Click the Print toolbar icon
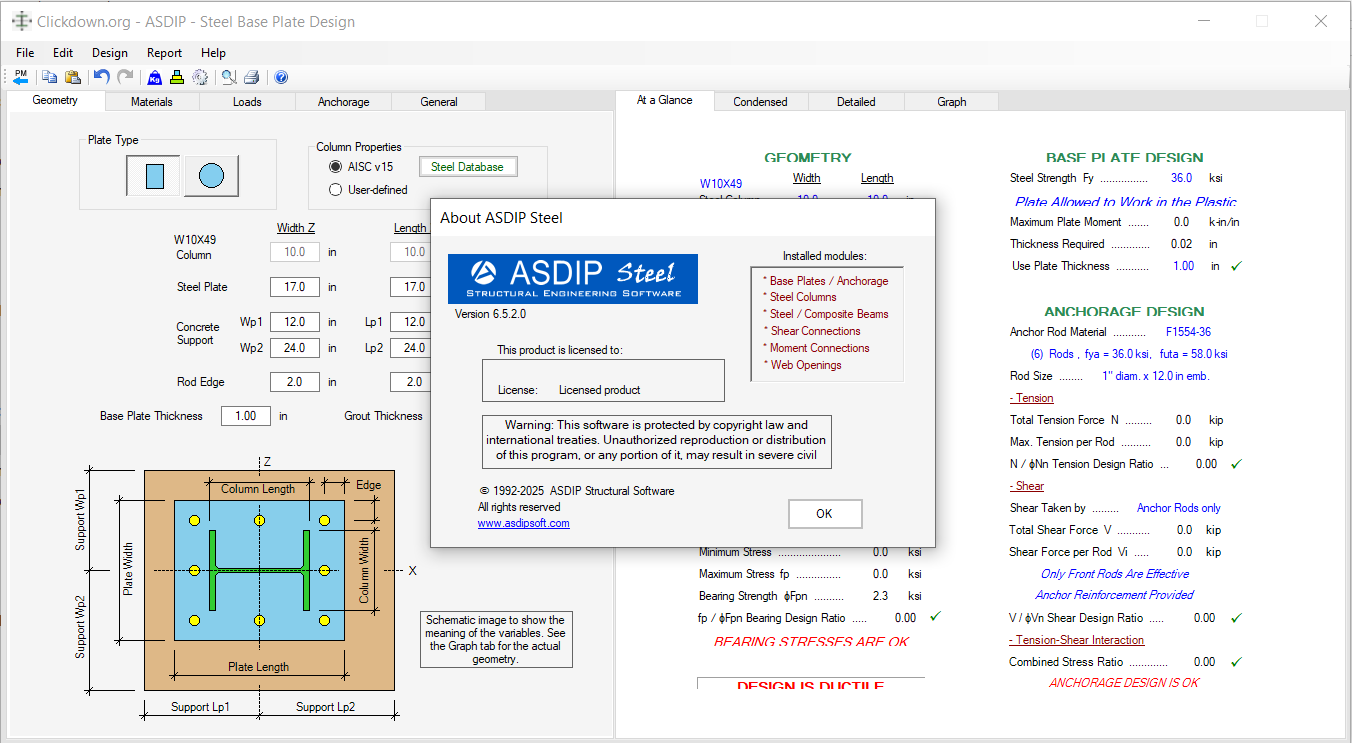Image resolution: width=1352 pixels, height=743 pixels. coord(253,77)
